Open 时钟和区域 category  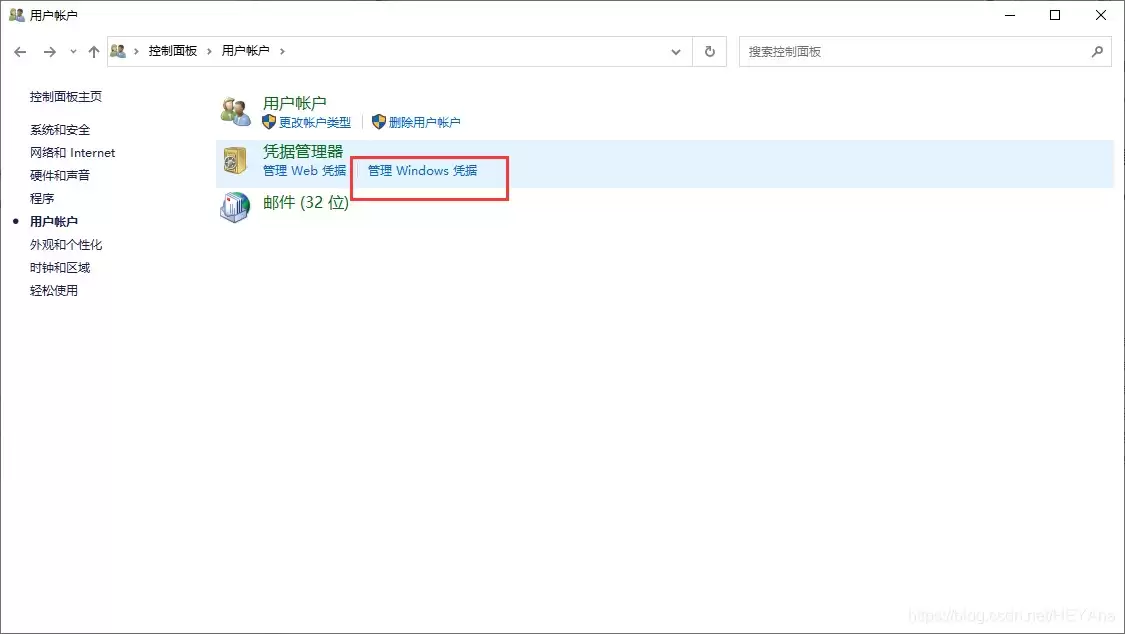(x=60, y=268)
